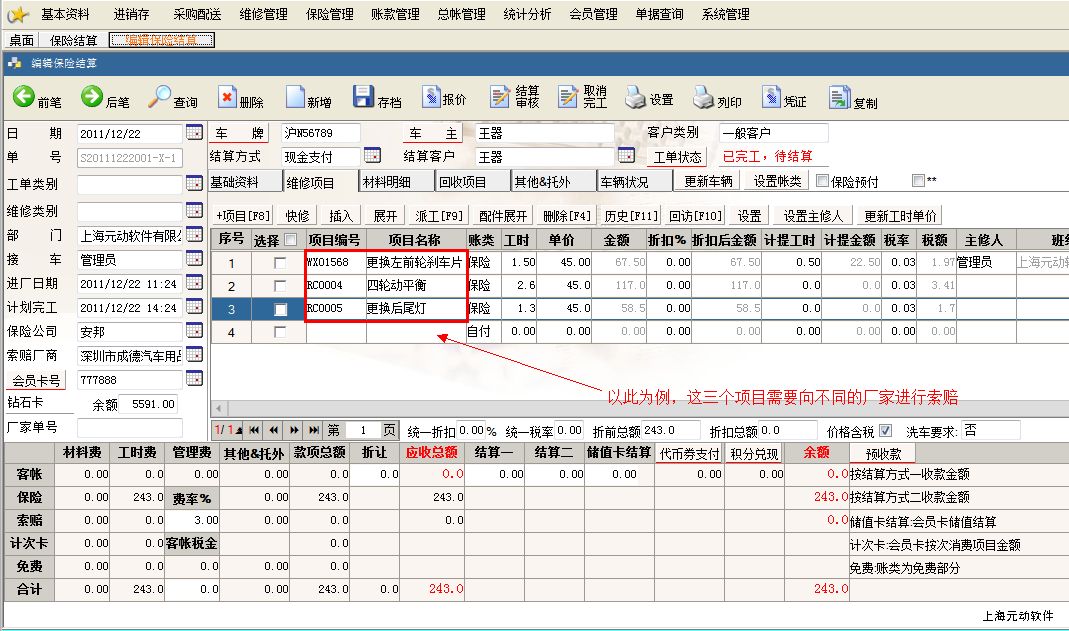Image resolution: width=1069 pixels, height=631 pixels.
Task: Tick the checkbox in row 1 (WX01568)
Action: [281, 263]
